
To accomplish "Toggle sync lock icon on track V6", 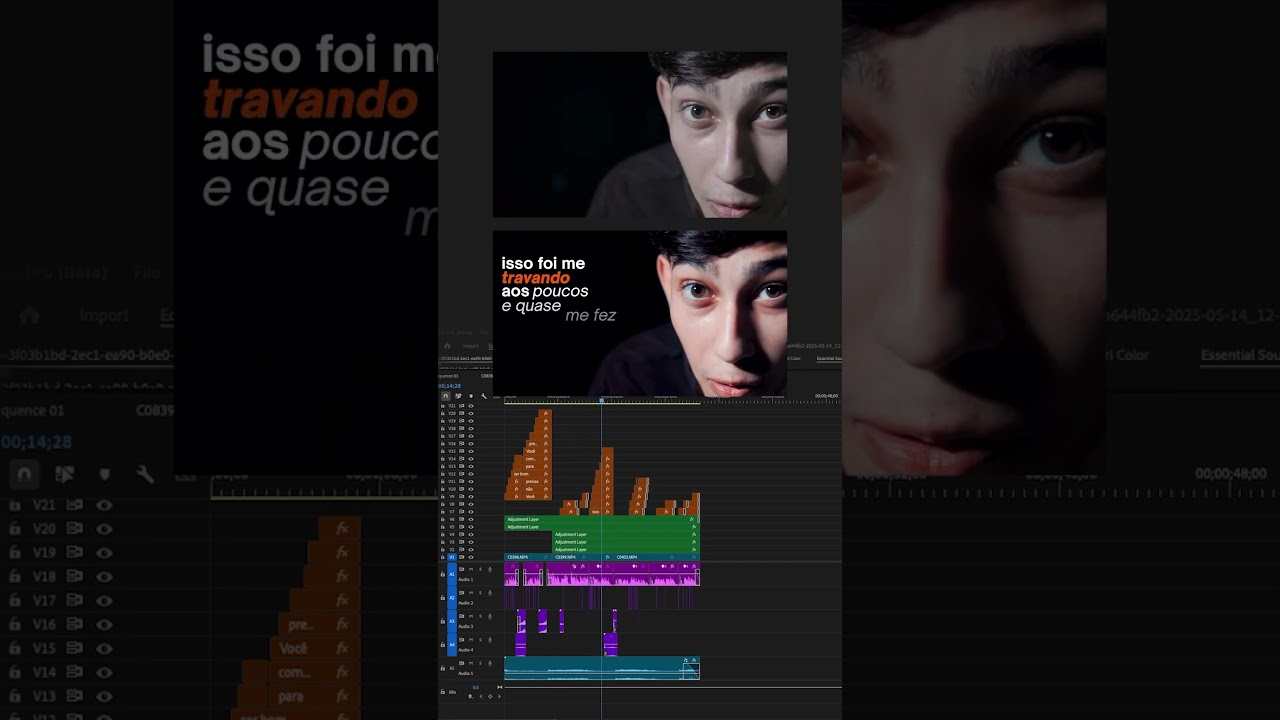I will (x=461, y=519).
